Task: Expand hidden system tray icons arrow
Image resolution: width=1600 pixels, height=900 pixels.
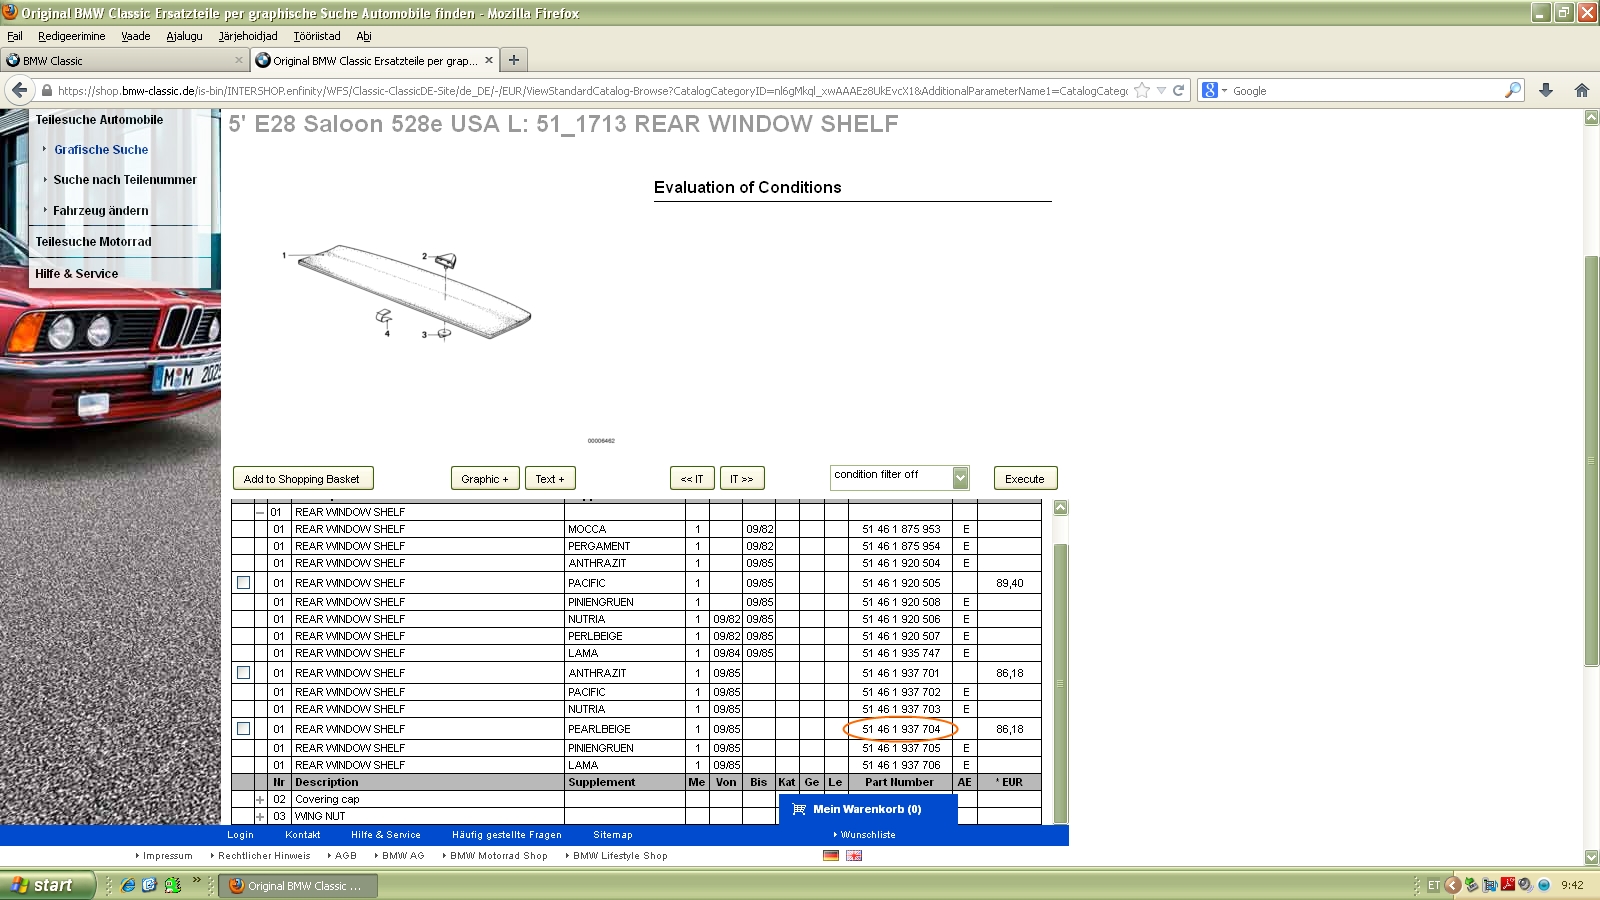Action: (1453, 885)
